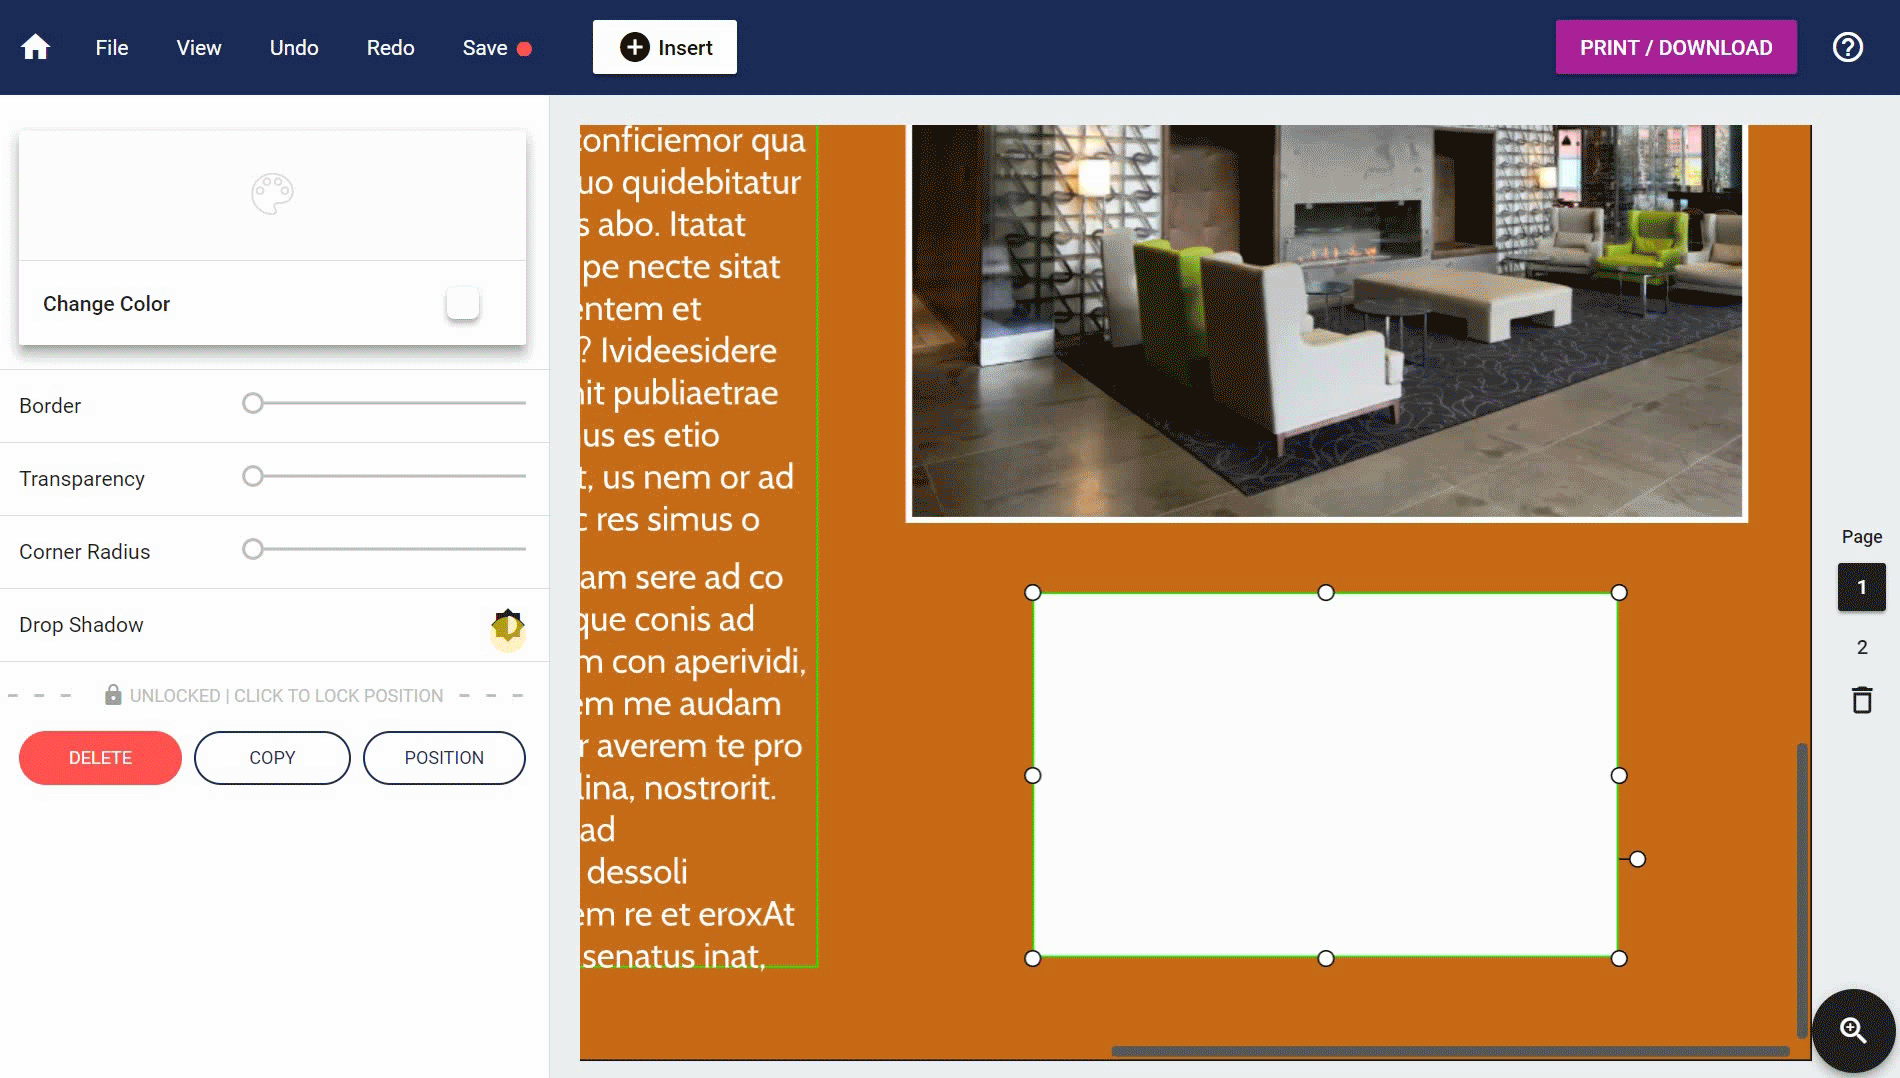
Task: Switch to page 1
Action: tap(1862, 587)
